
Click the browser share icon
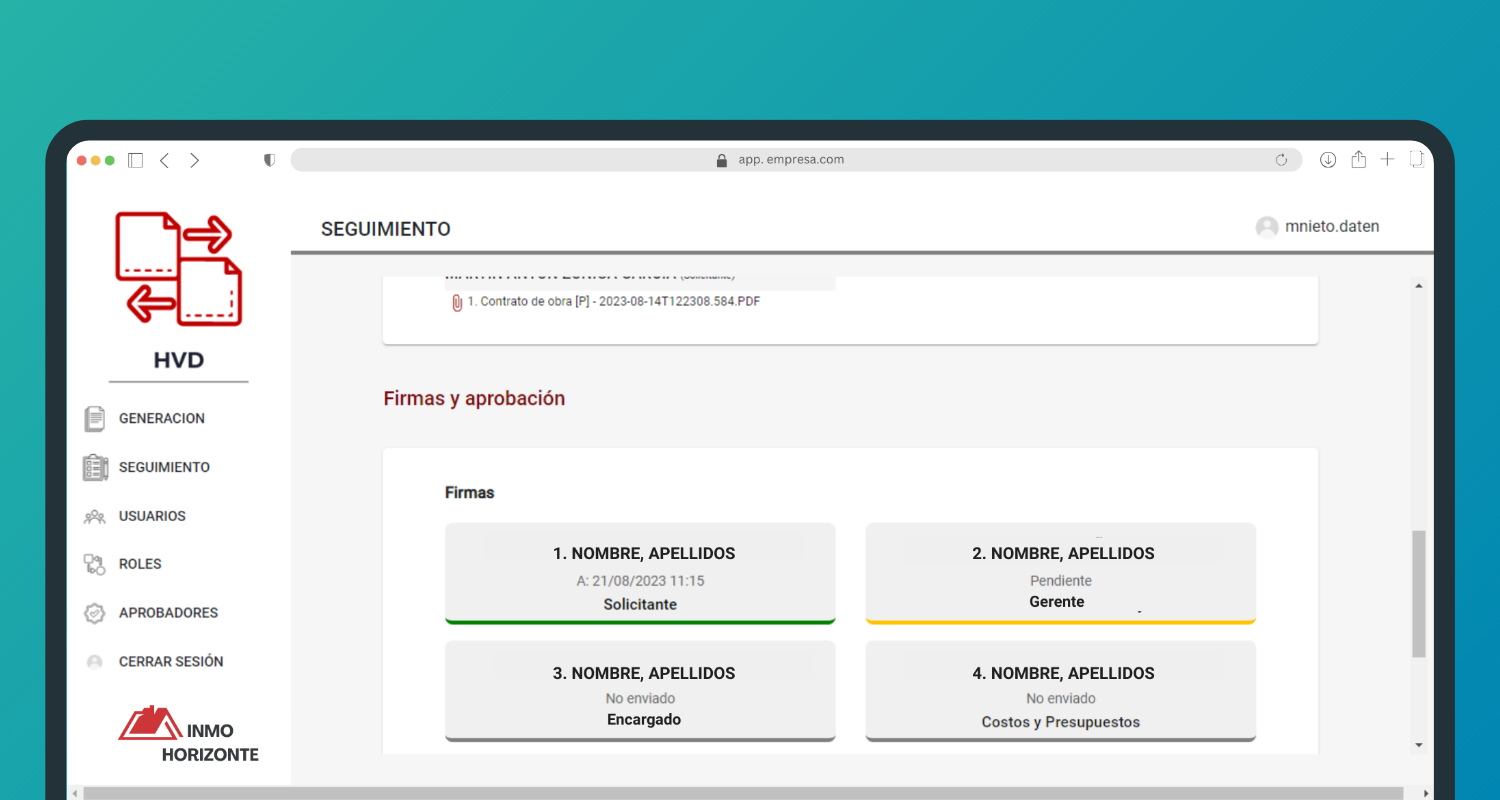pyautogui.click(x=1358, y=160)
